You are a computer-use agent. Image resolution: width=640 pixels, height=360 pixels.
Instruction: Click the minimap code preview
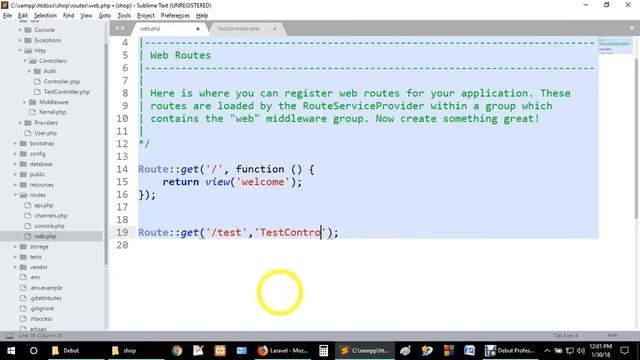[615, 45]
